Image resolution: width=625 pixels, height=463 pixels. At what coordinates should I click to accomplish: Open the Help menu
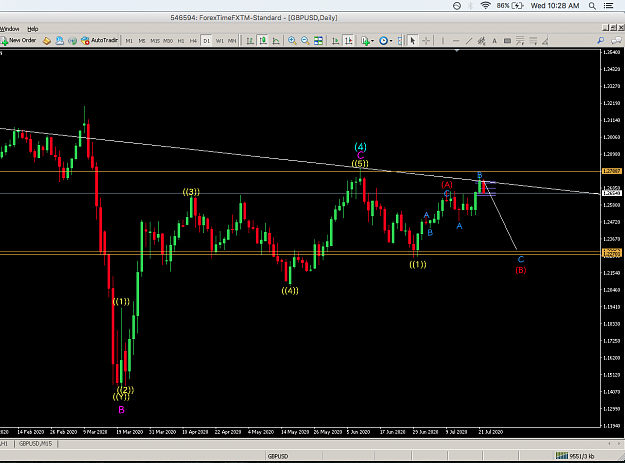pos(33,29)
